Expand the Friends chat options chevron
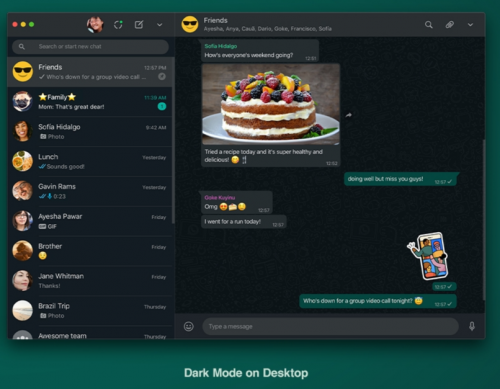 [x=470, y=25]
